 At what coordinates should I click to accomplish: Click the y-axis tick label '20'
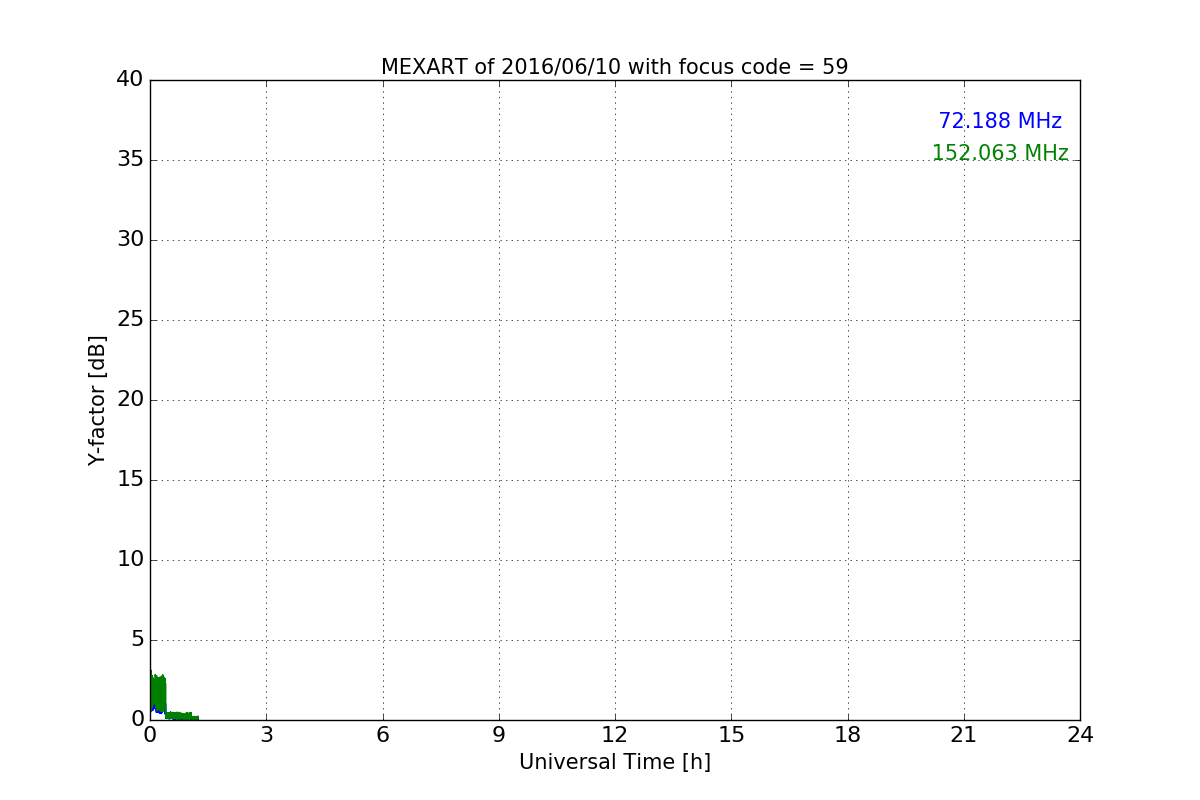[x=130, y=400]
